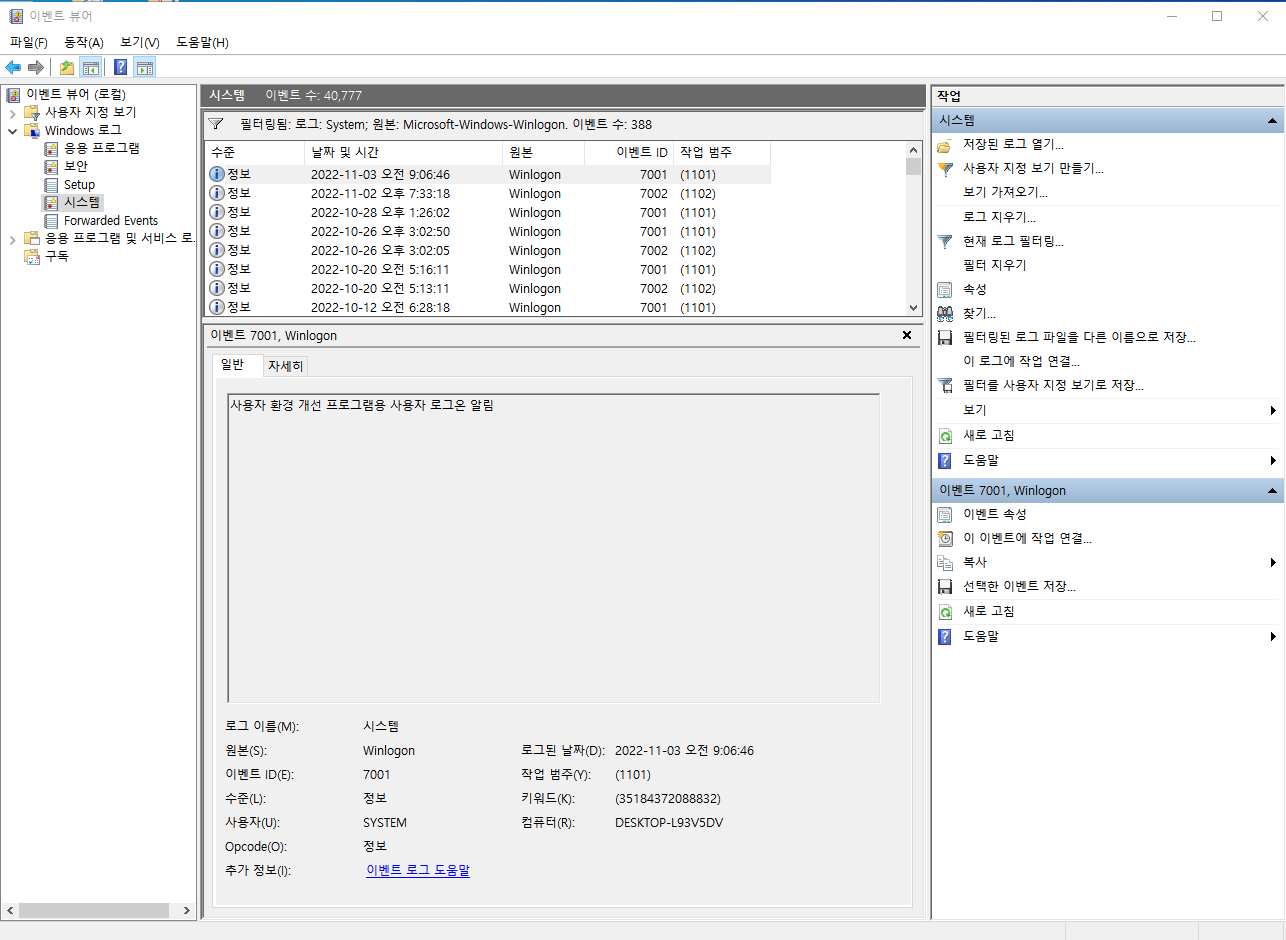Switch to the 자세히 tab
The width and height of the screenshot is (1286, 940).
(286, 366)
